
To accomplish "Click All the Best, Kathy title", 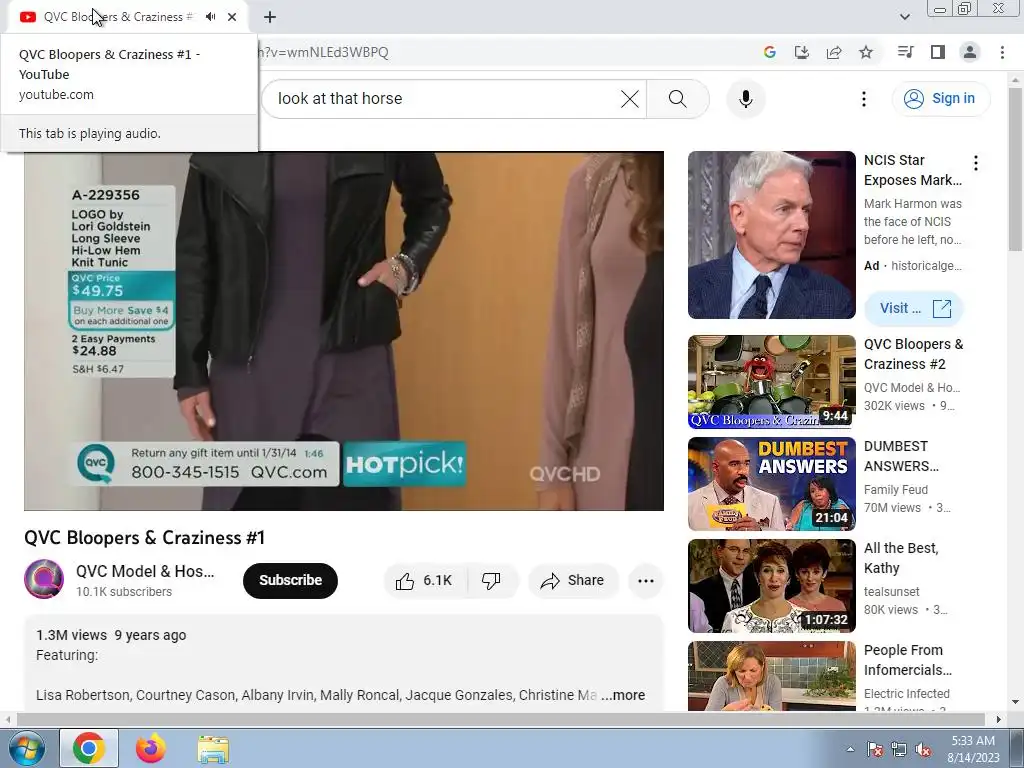I will point(901,558).
